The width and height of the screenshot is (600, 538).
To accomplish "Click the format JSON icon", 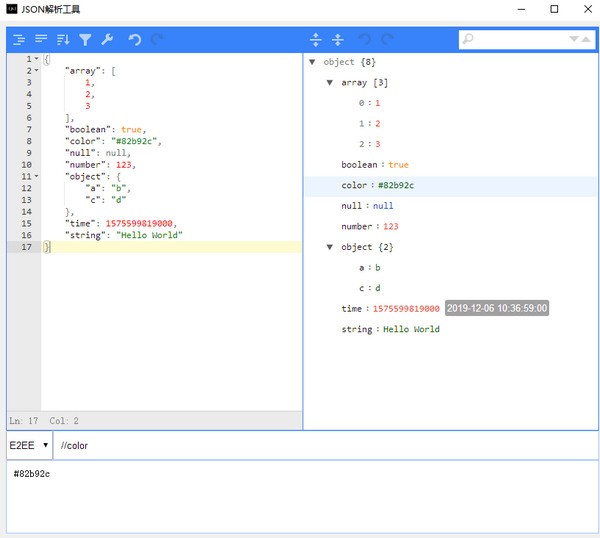I will point(19,40).
